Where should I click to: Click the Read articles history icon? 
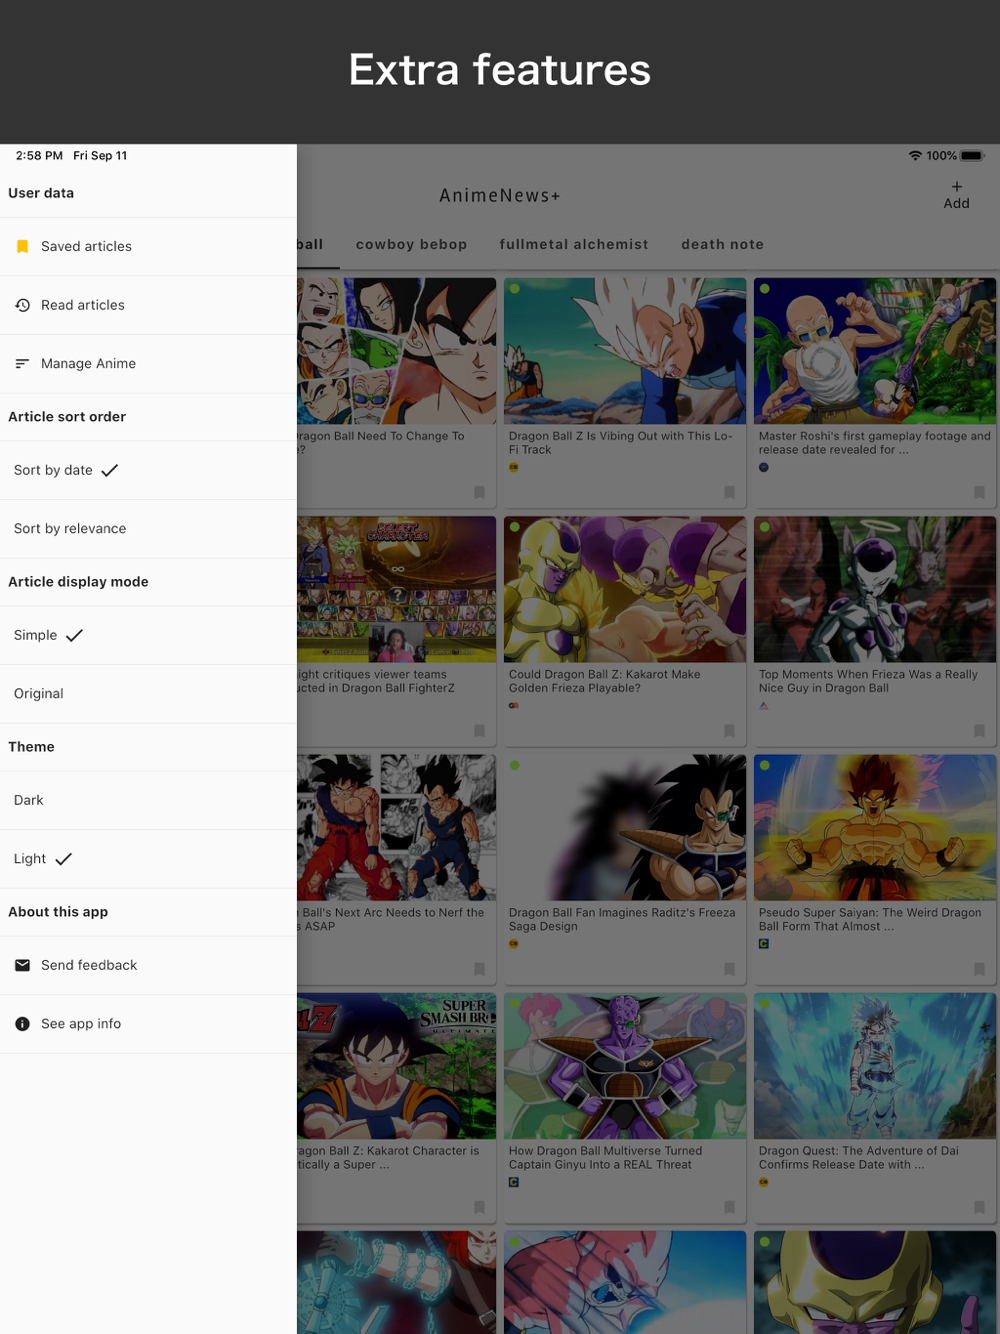pos(22,305)
